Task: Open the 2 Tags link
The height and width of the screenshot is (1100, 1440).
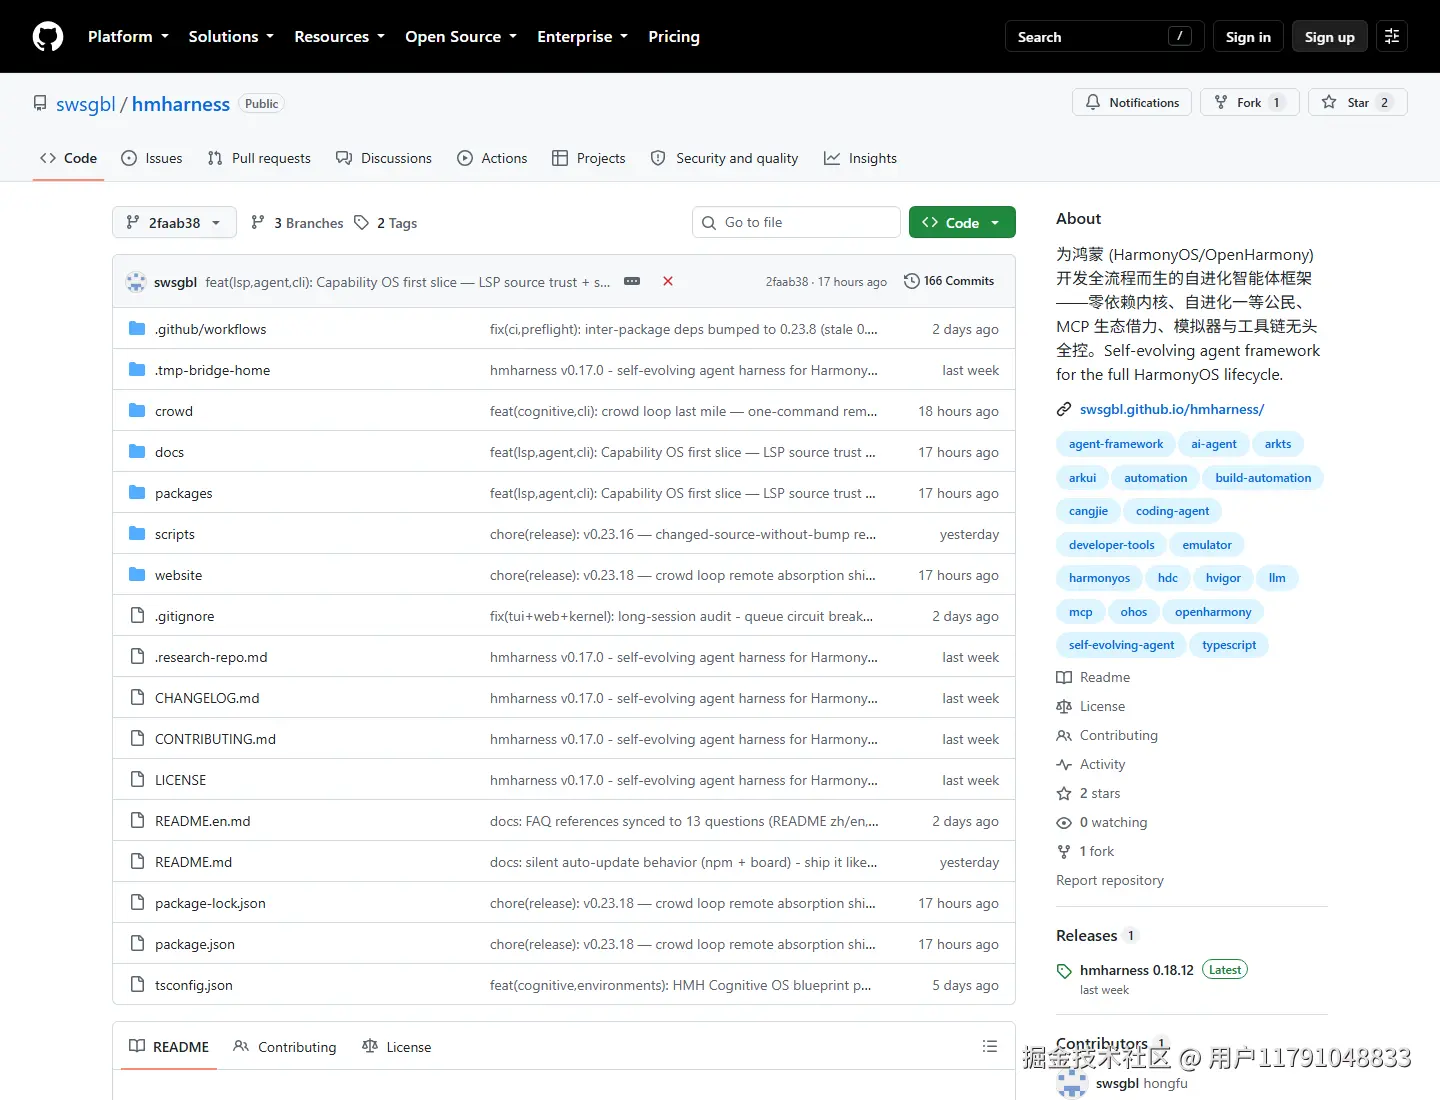Action: [386, 223]
